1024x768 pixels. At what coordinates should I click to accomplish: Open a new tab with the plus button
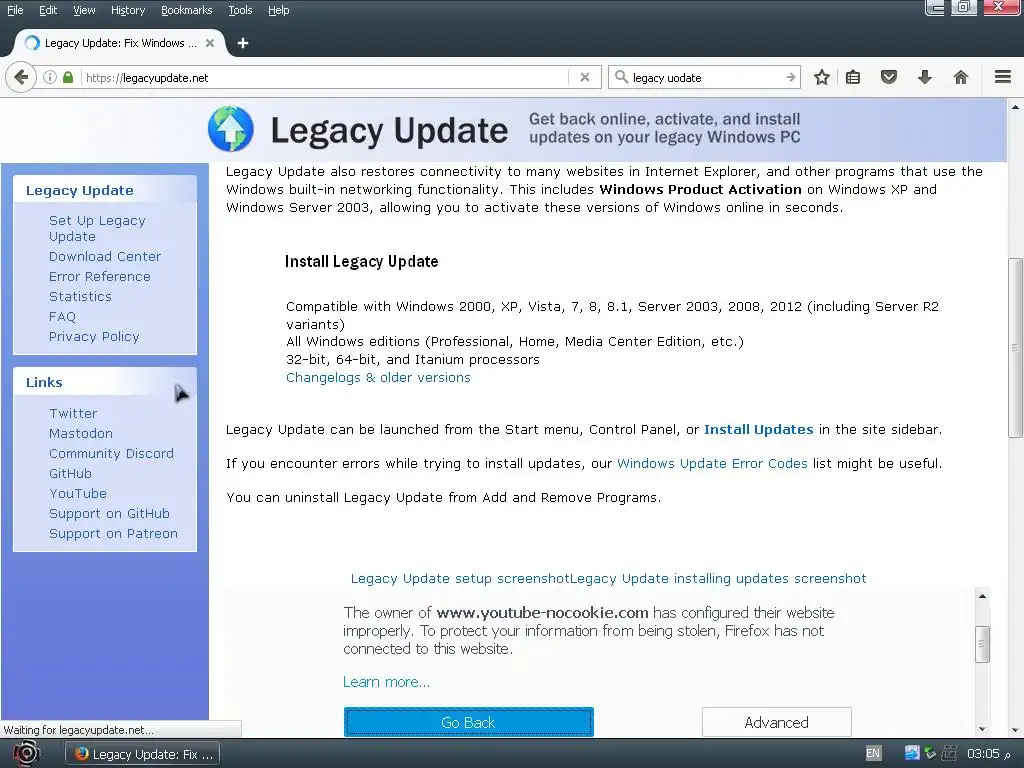(243, 43)
